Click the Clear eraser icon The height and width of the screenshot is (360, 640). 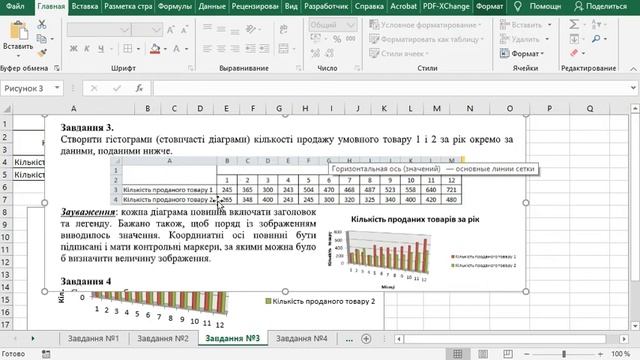574,53
